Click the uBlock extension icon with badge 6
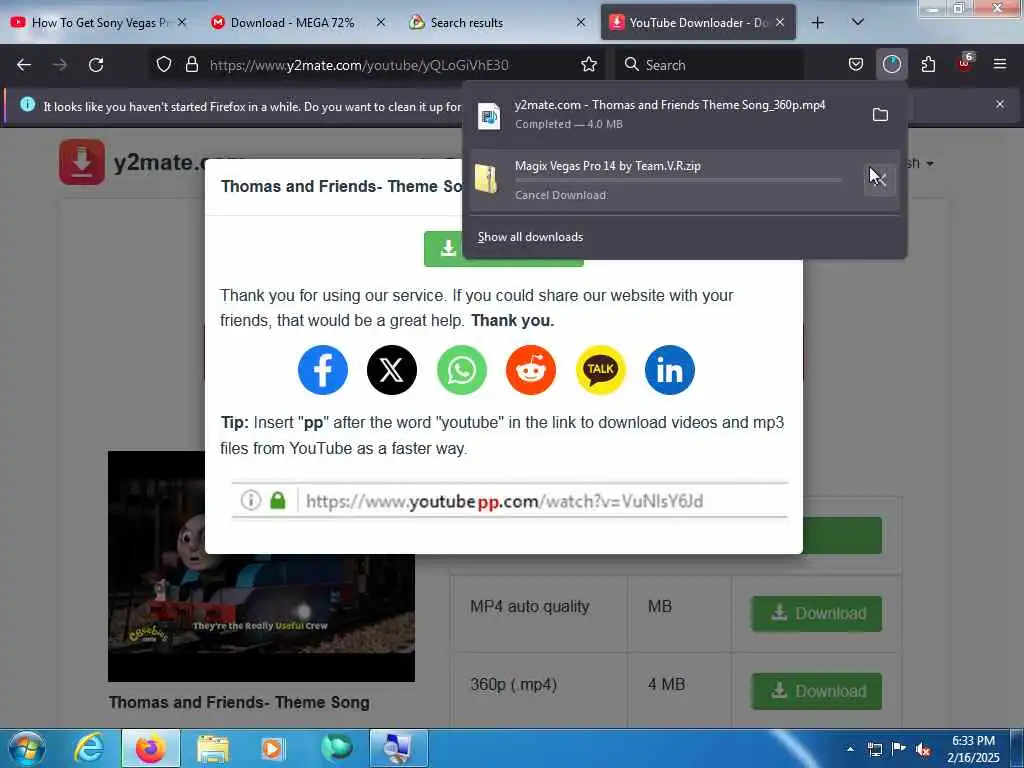The image size is (1024, 768). point(965,63)
